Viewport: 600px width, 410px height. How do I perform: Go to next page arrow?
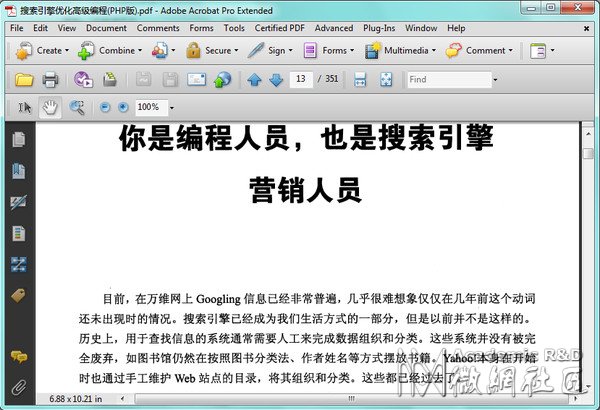tap(276, 80)
